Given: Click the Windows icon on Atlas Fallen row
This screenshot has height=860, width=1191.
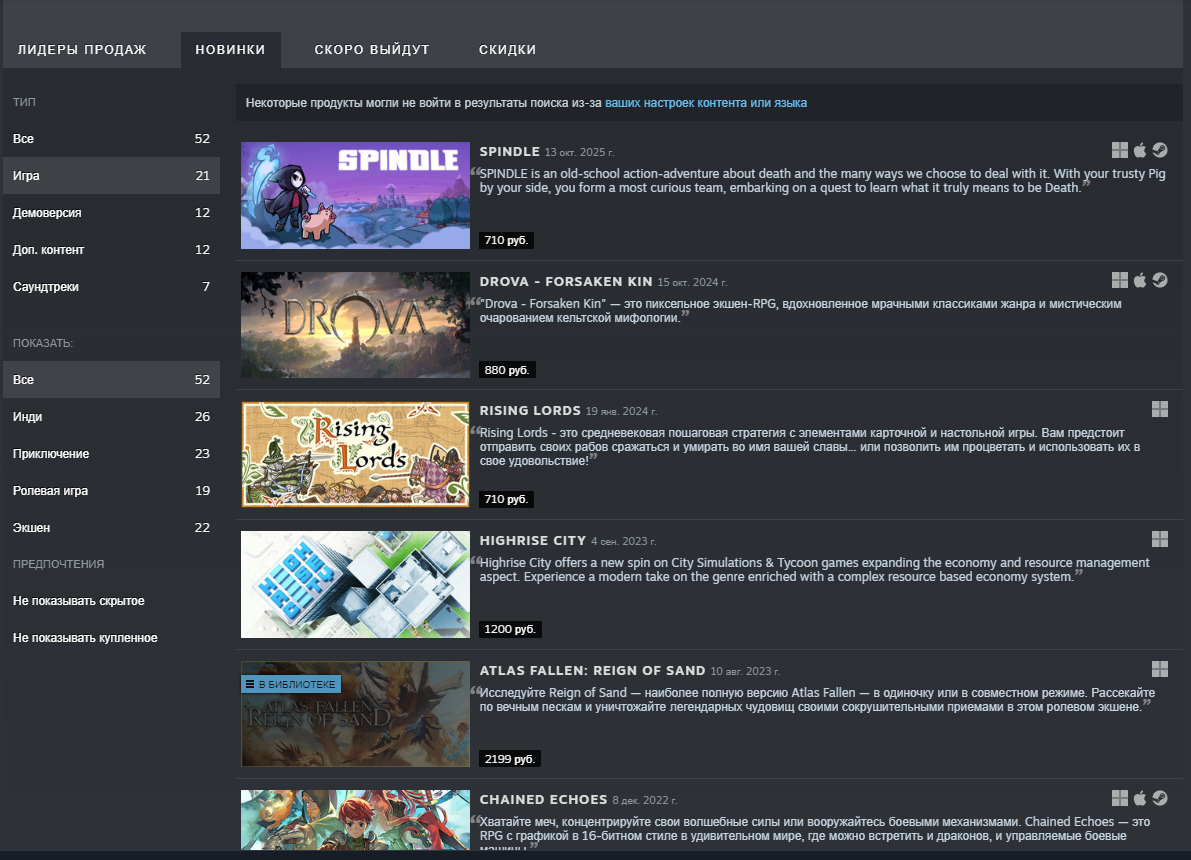Looking at the screenshot, I should pos(1159,669).
